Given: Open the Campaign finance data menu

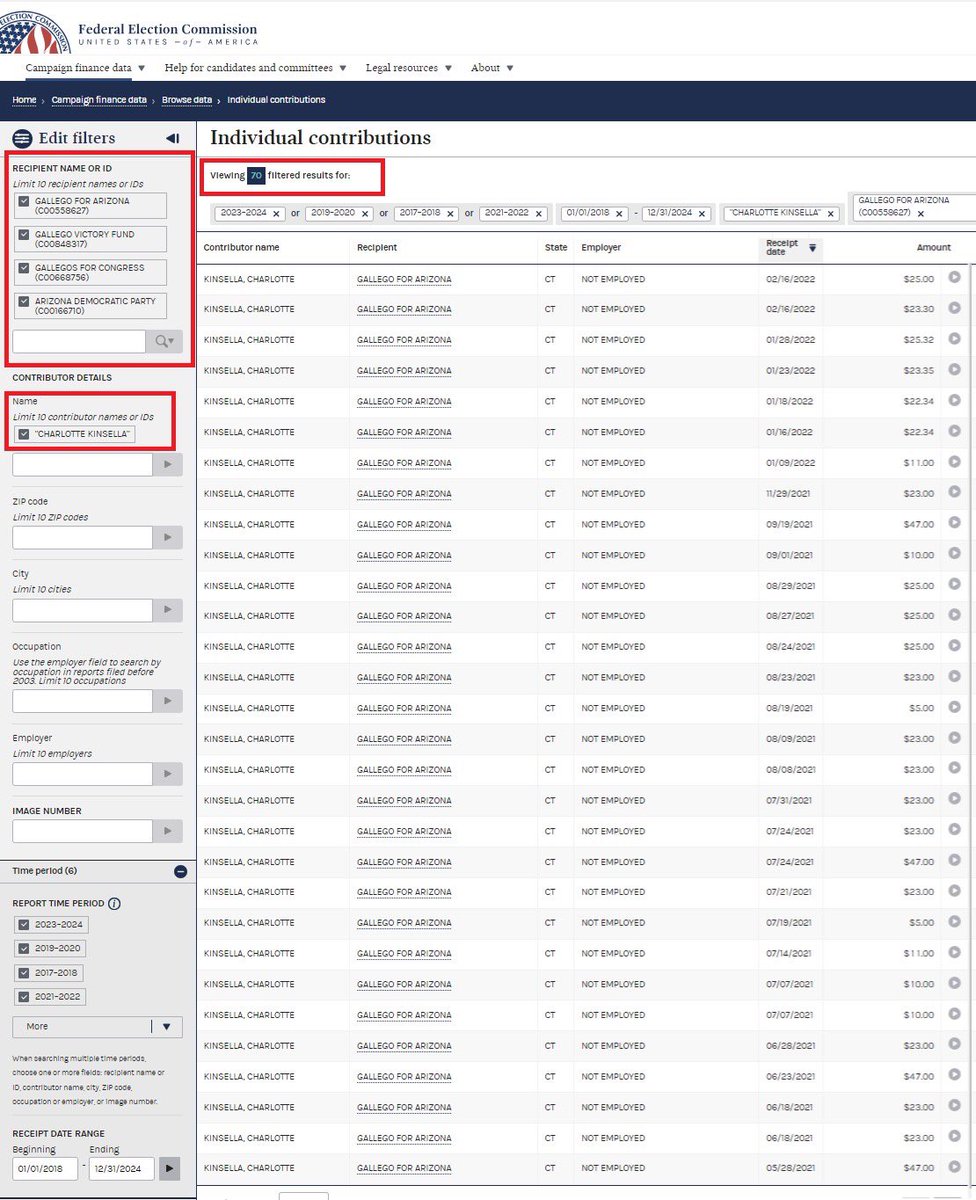Looking at the screenshot, I should click(85, 68).
